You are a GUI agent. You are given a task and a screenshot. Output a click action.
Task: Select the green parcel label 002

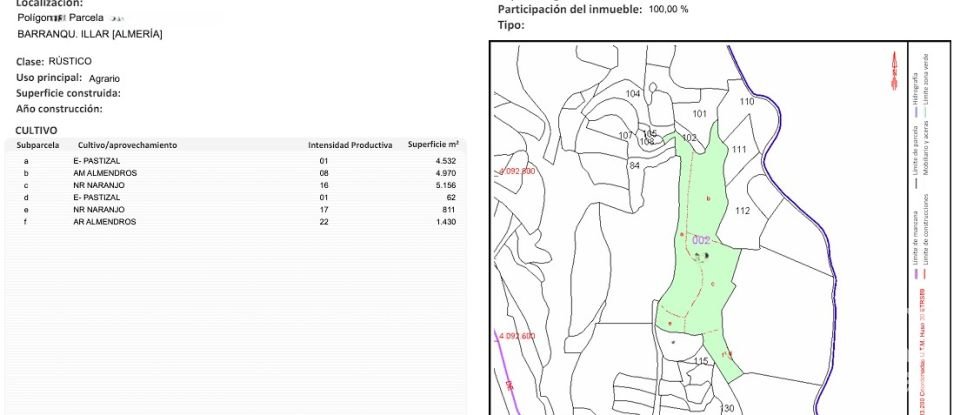[701, 241]
